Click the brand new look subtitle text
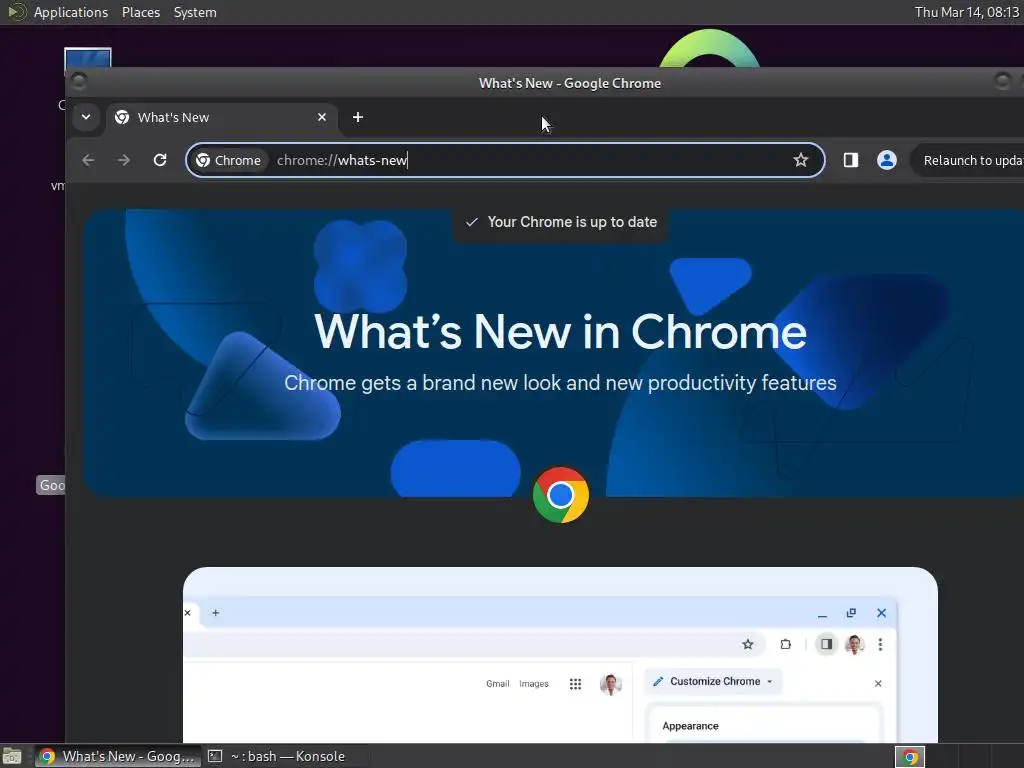This screenshot has width=1024, height=768. point(560,383)
